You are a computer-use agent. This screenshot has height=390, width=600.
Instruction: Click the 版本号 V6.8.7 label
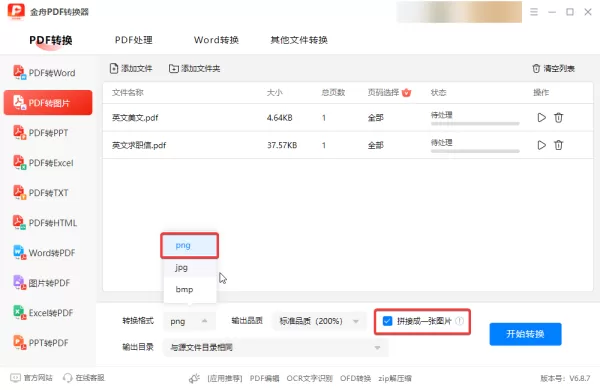(x=565, y=378)
